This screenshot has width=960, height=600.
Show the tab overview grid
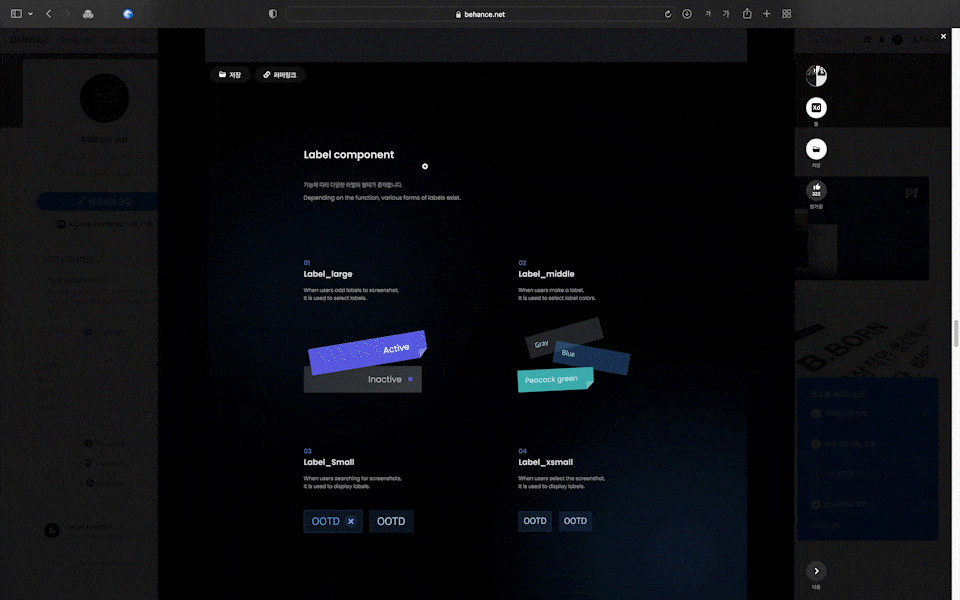click(787, 13)
